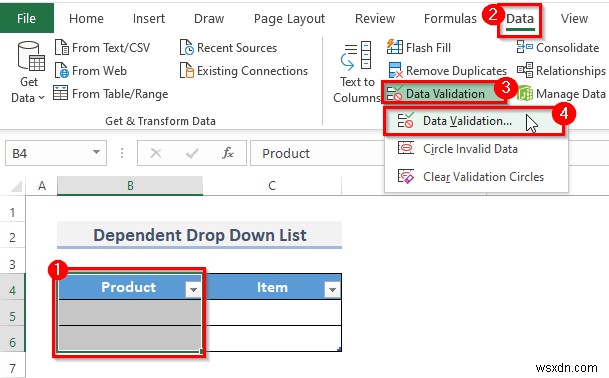The height and width of the screenshot is (378, 609).
Task: Select the Item header cell
Action: click(x=272, y=287)
